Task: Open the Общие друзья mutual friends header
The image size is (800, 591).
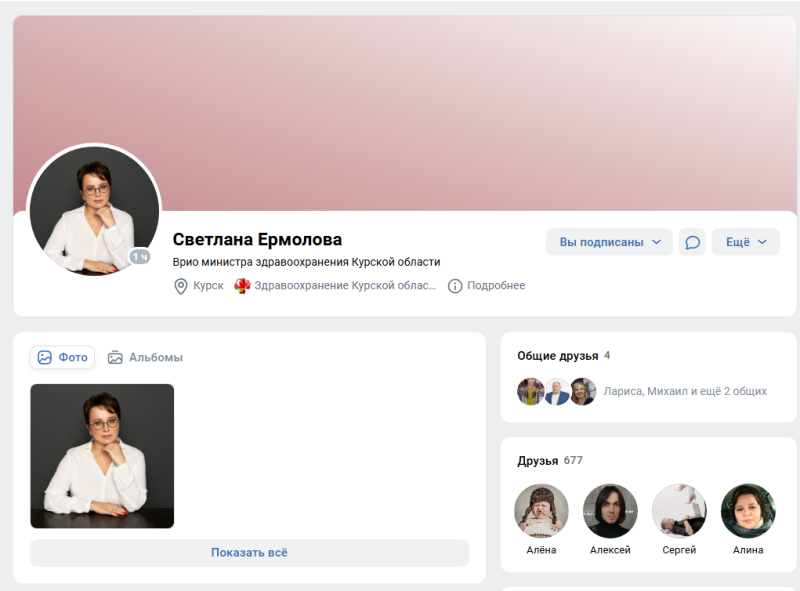Action: coord(557,356)
